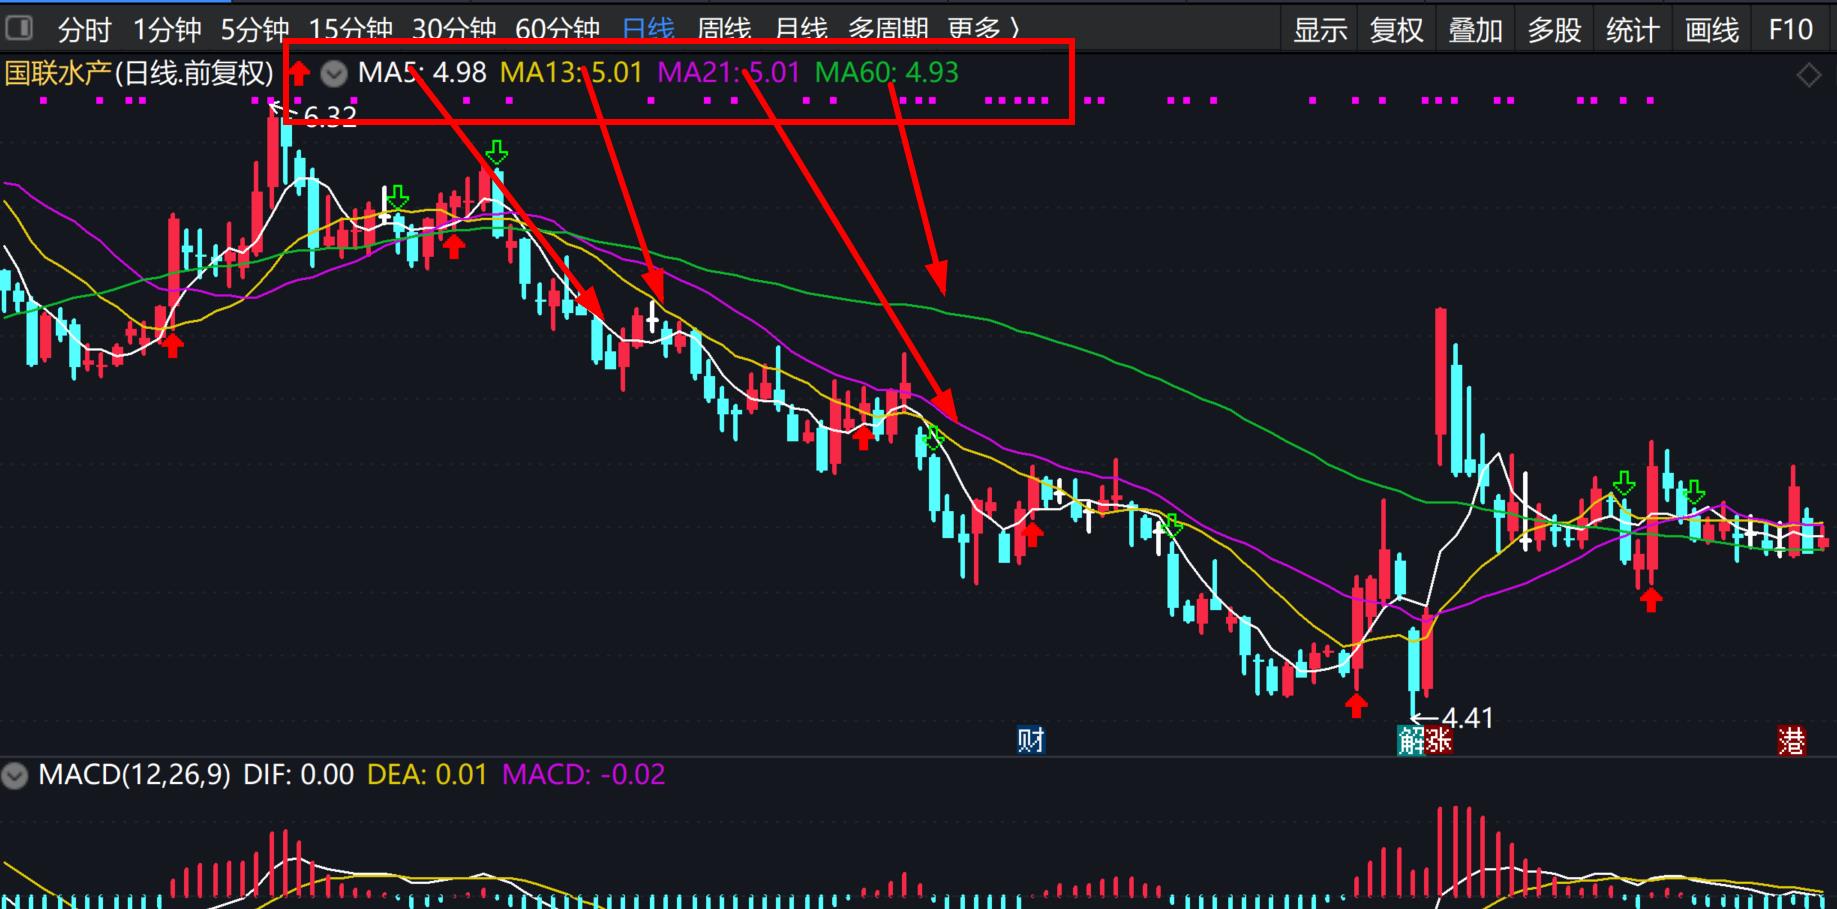1837x909 pixels.
Task: Click the MA60: 4.93 green label
Action: pyautogui.click(x=886, y=73)
